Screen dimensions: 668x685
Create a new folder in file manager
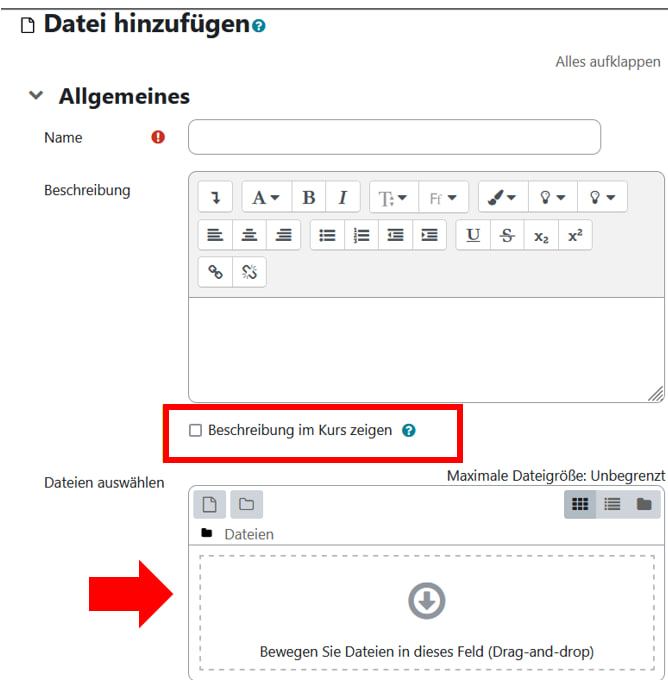(246, 504)
